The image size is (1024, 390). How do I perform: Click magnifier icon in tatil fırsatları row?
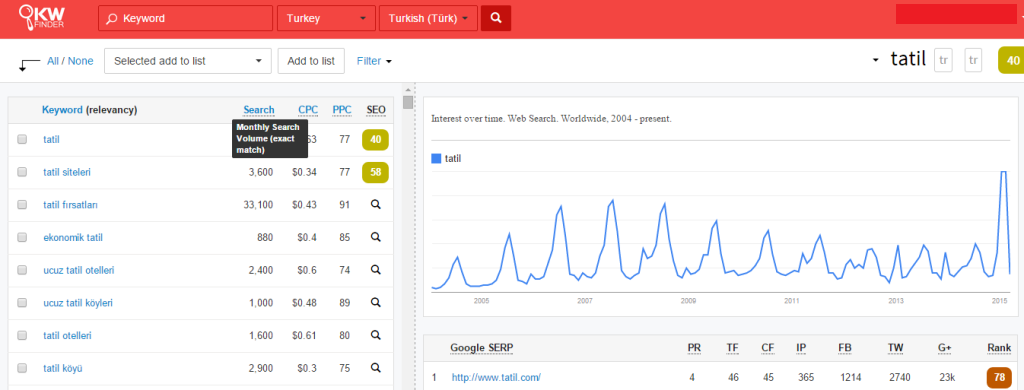(x=376, y=204)
